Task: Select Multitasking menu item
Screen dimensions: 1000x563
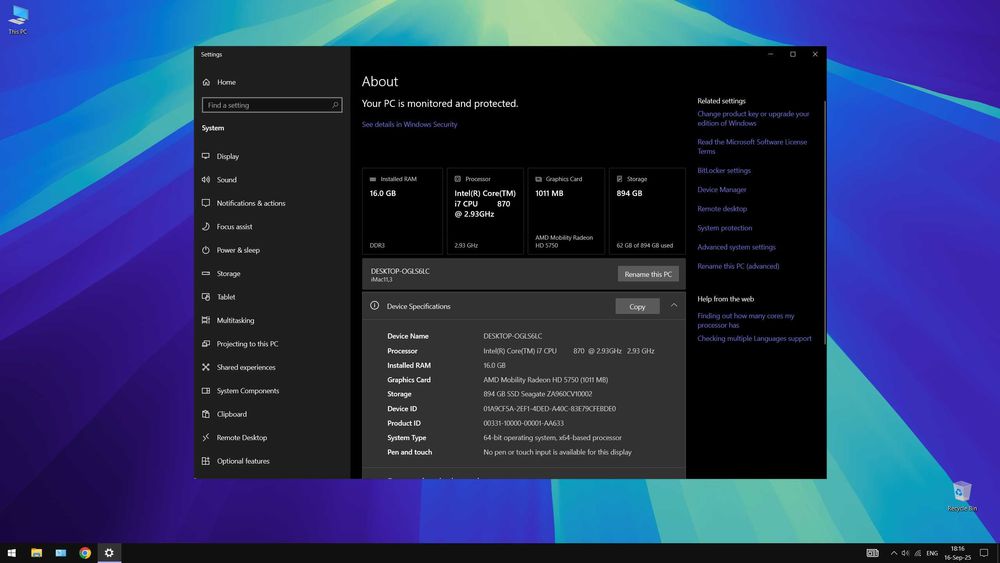Action: coord(235,320)
